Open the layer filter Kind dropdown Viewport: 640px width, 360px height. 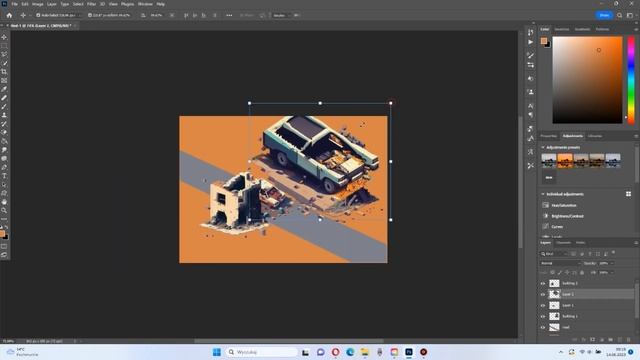pyautogui.click(x=554, y=253)
